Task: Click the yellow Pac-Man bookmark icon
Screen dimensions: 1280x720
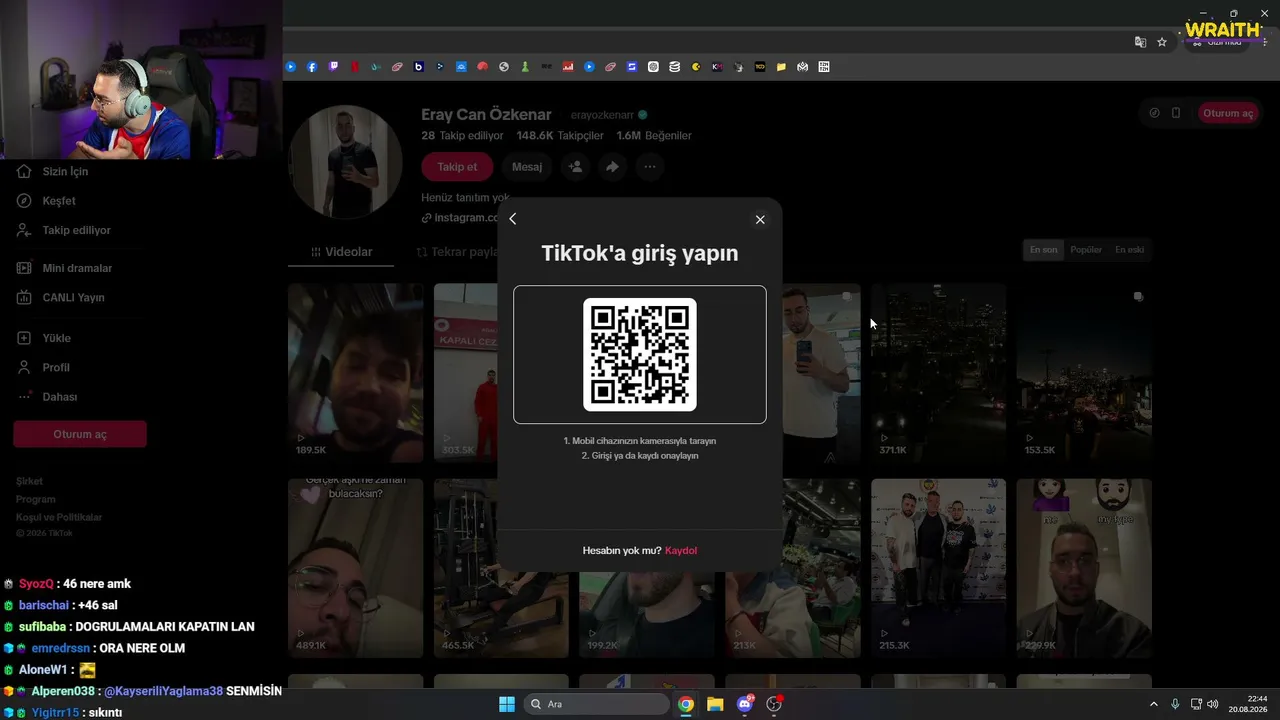Action: tap(696, 67)
